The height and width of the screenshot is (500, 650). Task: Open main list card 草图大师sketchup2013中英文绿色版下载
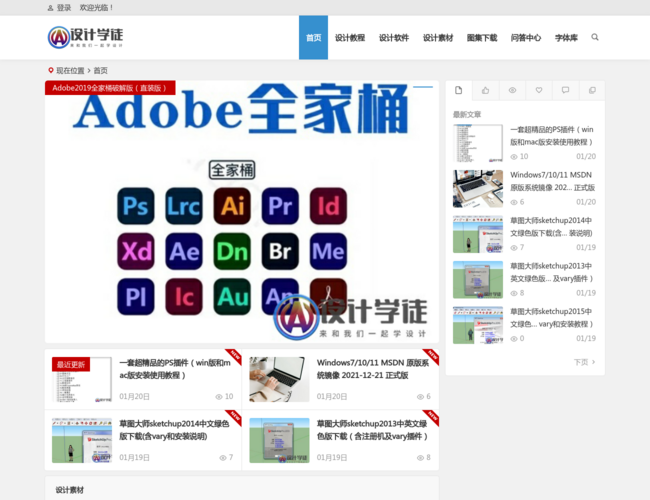pyautogui.click(x=372, y=430)
